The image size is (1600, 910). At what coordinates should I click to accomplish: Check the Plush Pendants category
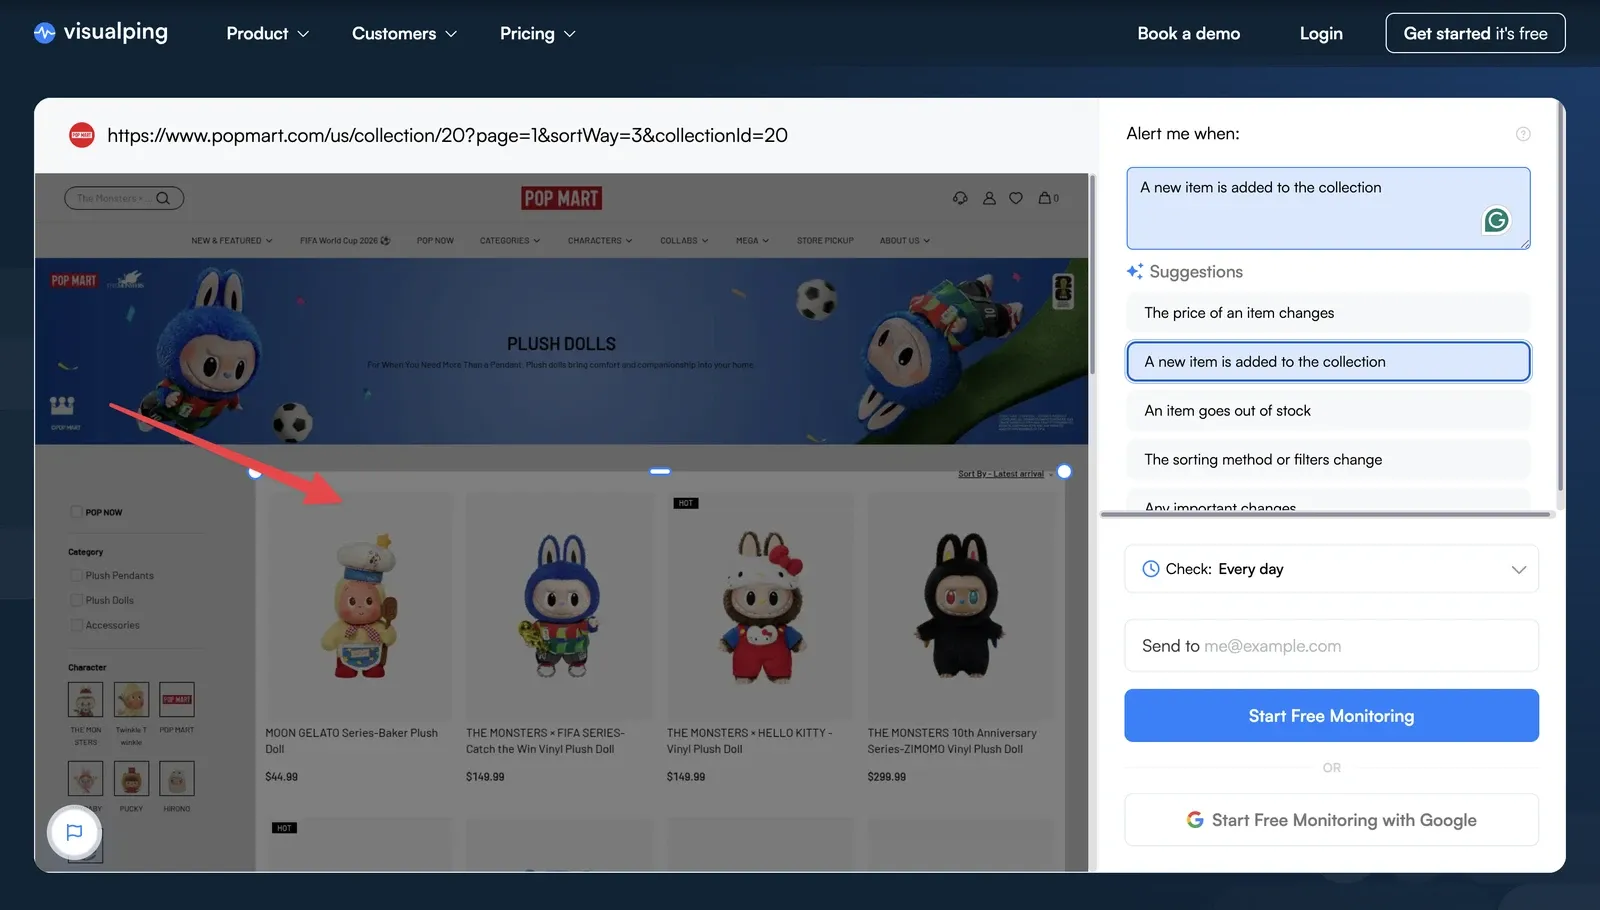coord(76,576)
